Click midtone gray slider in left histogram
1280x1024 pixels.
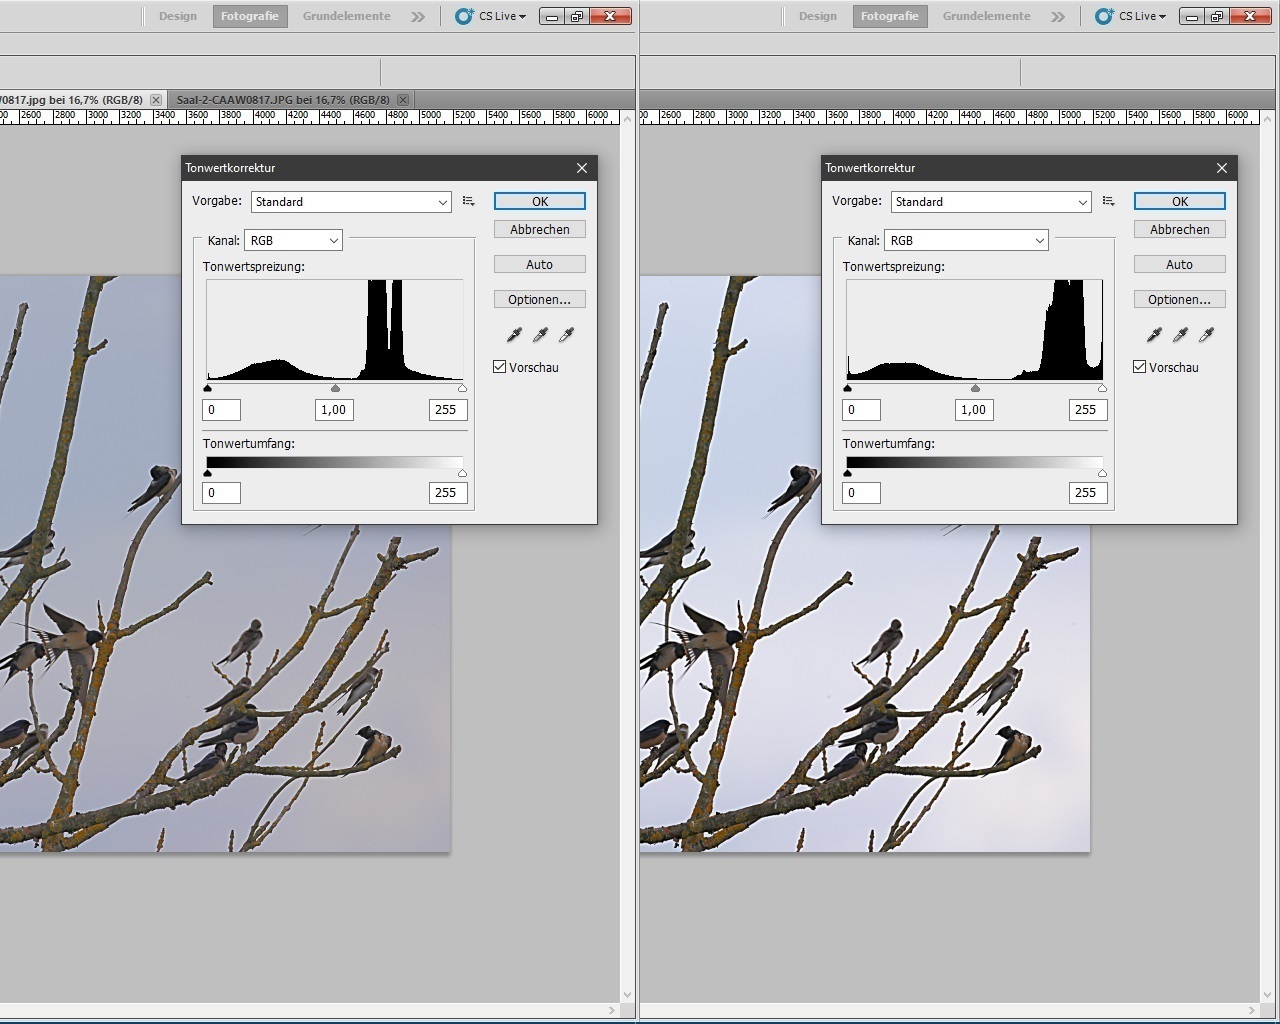tap(335, 389)
